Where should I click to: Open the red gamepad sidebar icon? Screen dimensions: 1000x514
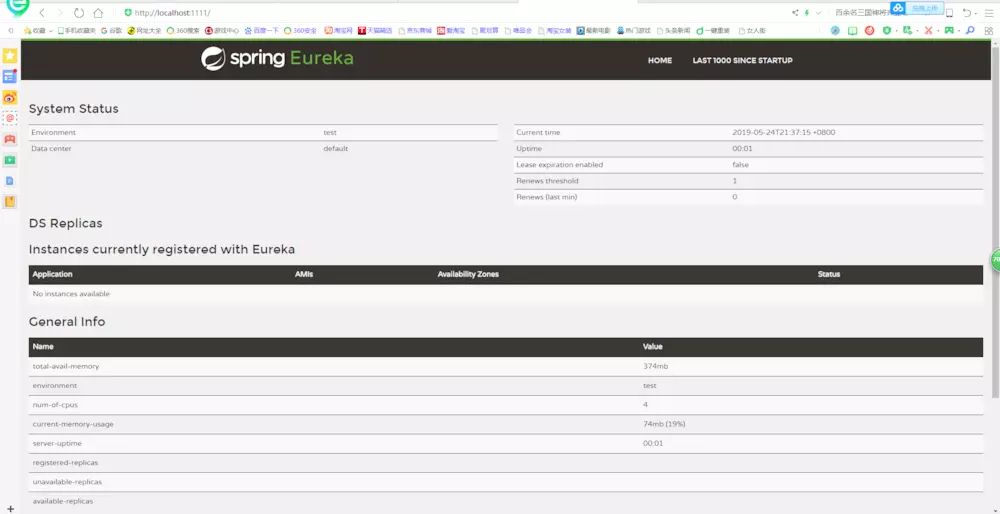(10, 139)
